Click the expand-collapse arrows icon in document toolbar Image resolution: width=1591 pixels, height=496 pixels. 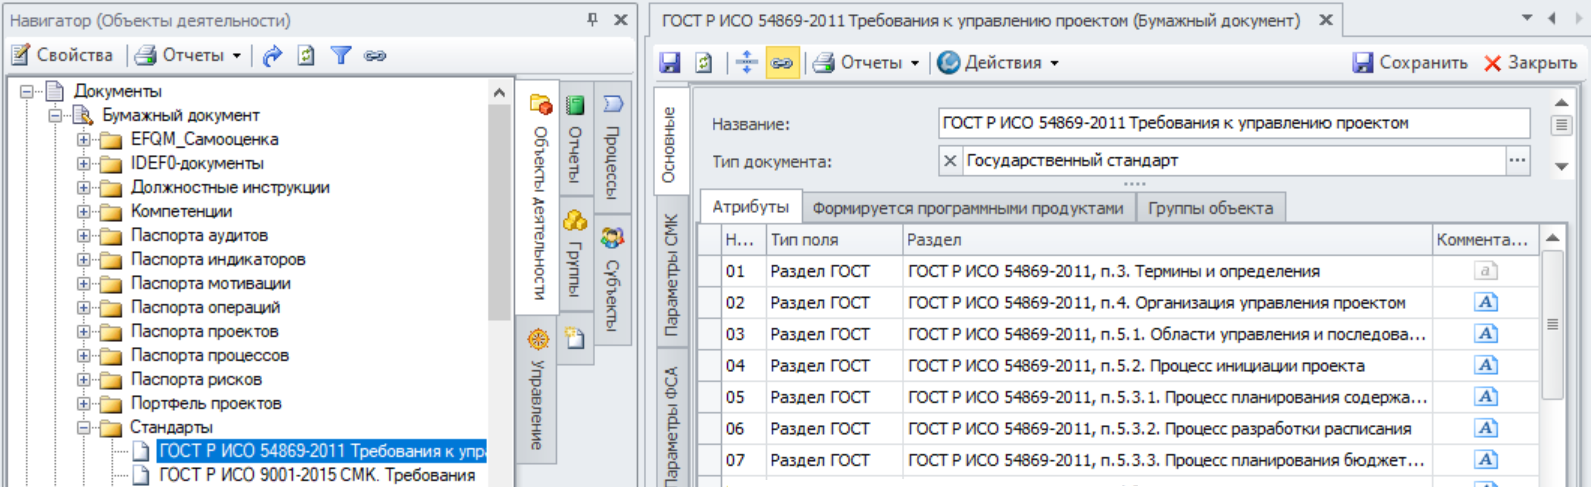[746, 63]
